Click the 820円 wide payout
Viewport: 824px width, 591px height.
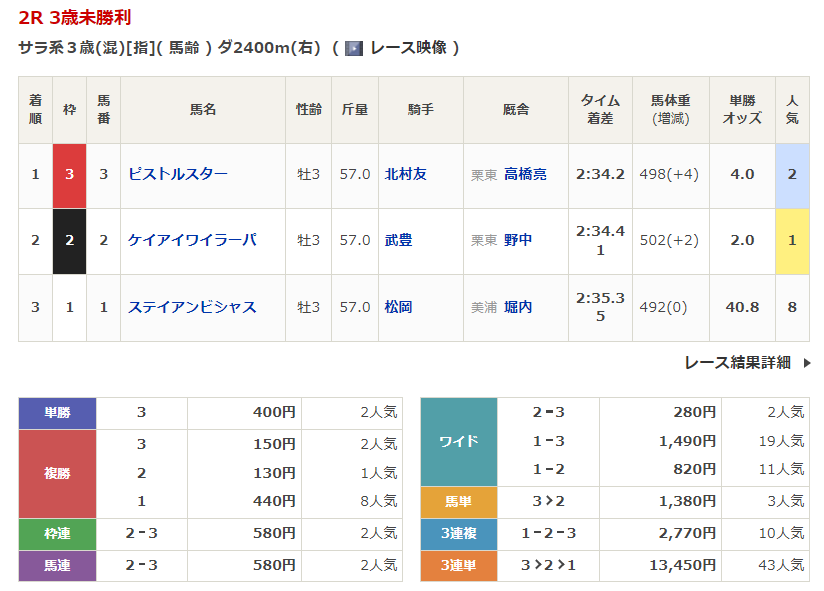pyautogui.click(x=695, y=470)
